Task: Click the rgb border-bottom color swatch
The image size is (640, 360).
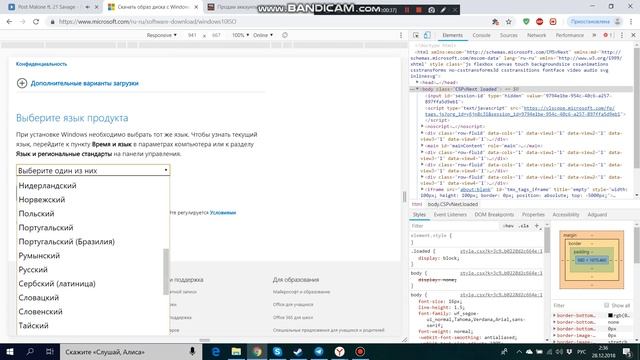Action: click(610, 316)
